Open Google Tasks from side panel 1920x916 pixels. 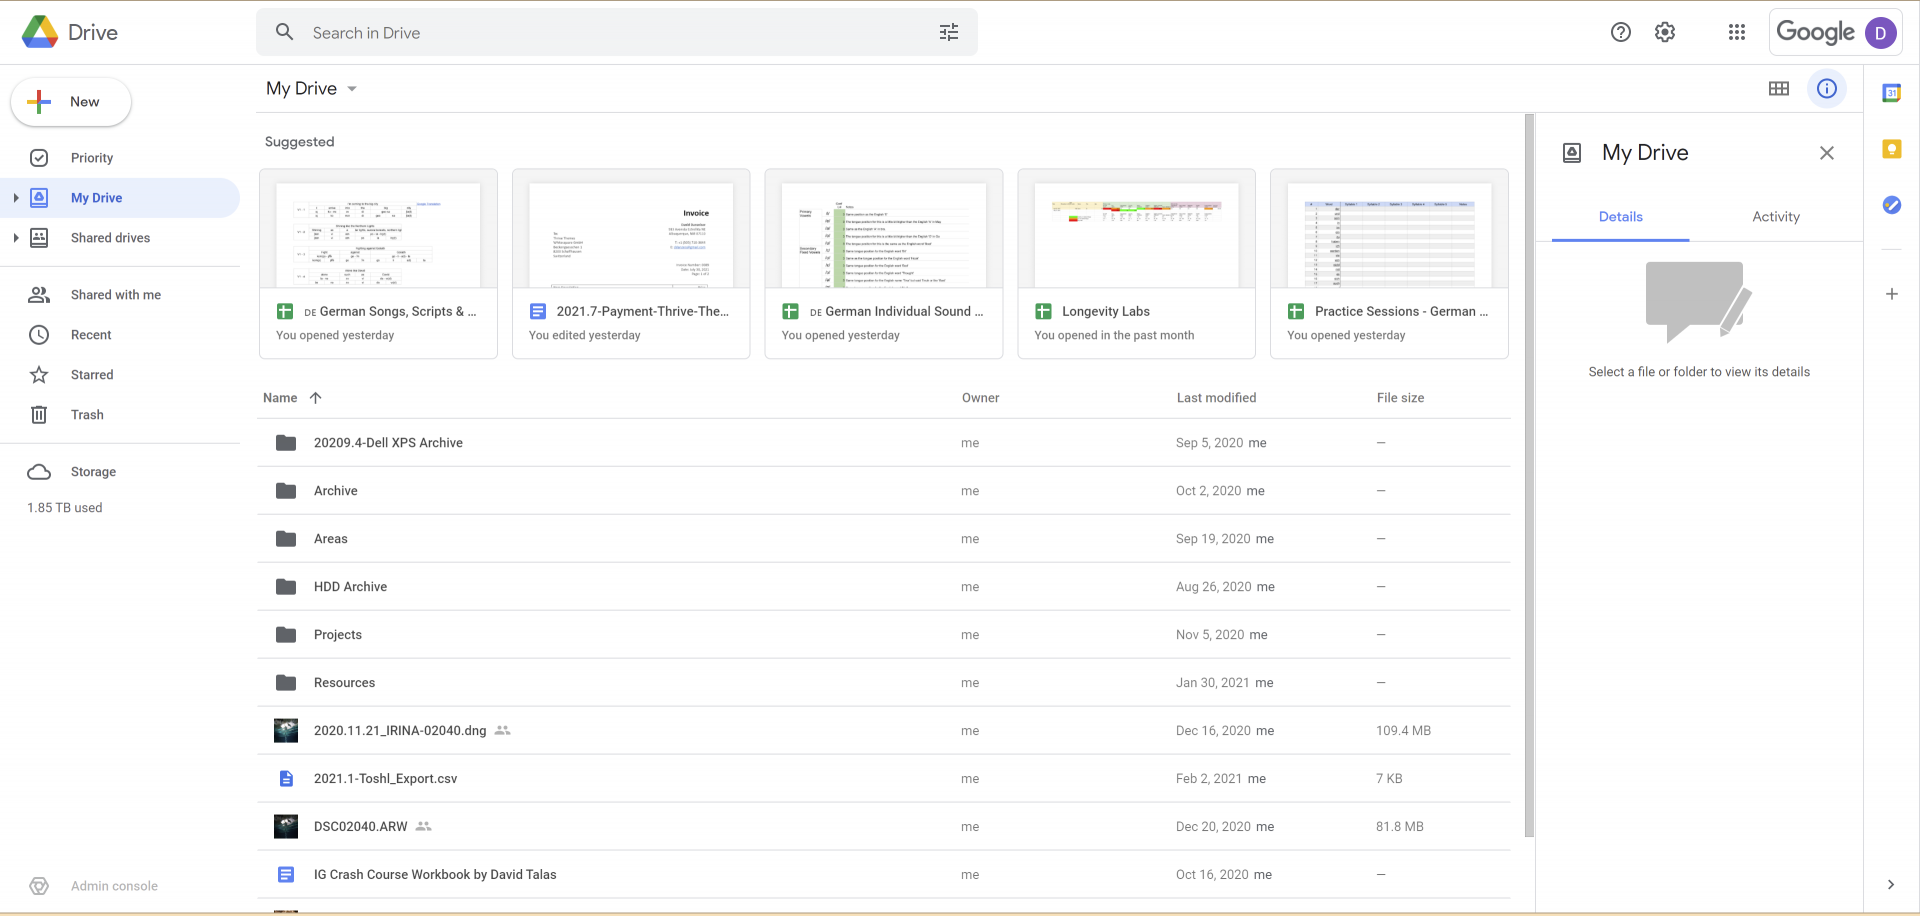click(x=1891, y=205)
